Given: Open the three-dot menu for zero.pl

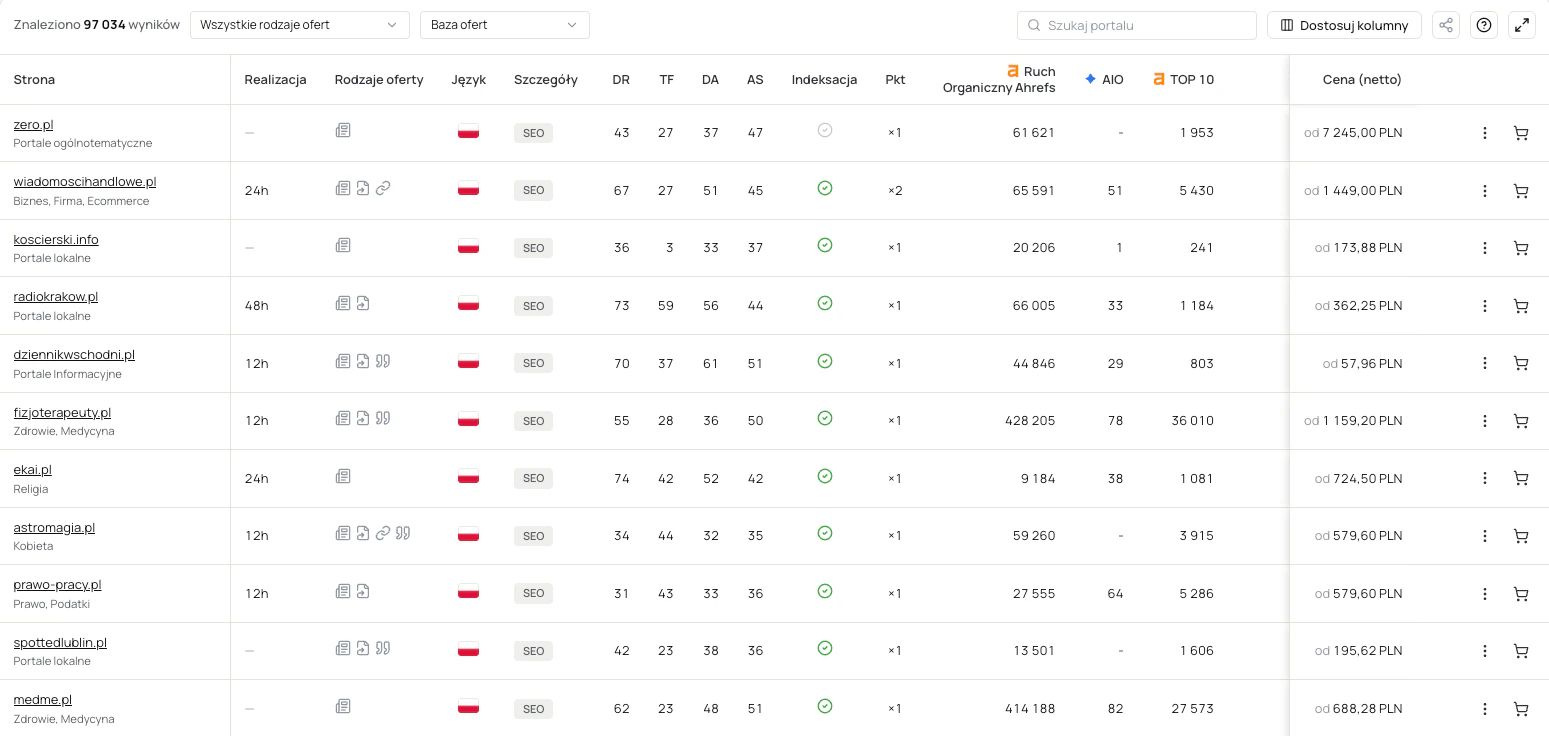Looking at the screenshot, I should (x=1485, y=133).
